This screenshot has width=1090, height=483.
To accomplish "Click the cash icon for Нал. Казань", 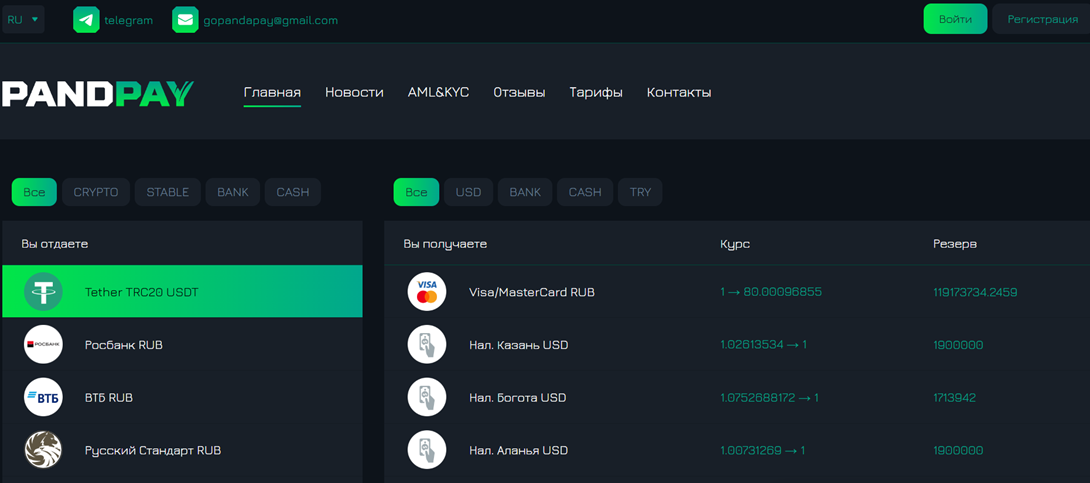I will [x=427, y=345].
